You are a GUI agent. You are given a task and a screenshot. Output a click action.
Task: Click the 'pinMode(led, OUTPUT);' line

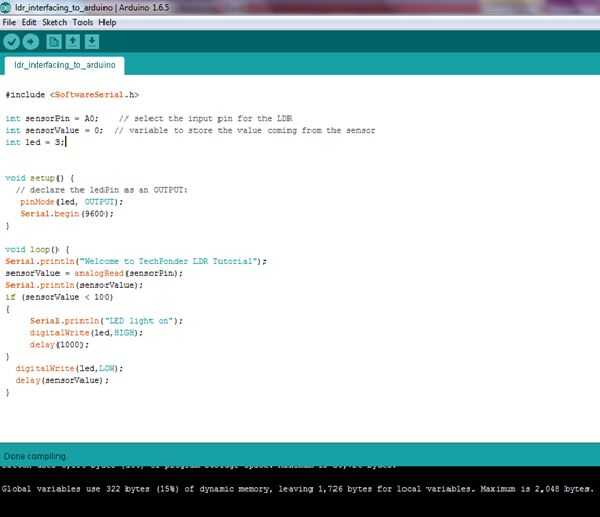[72, 202]
